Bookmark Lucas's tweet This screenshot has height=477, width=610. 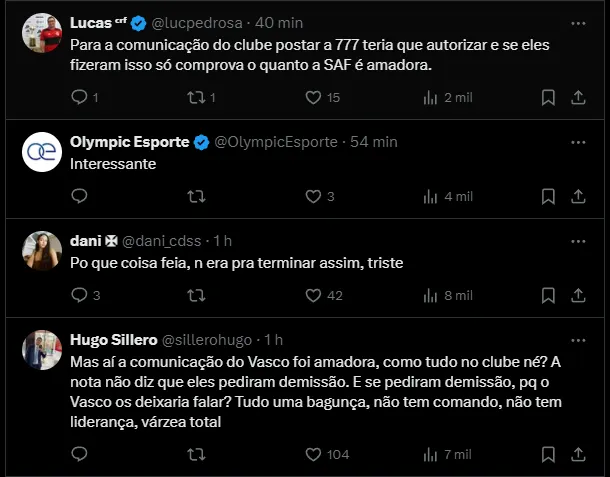point(548,97)
